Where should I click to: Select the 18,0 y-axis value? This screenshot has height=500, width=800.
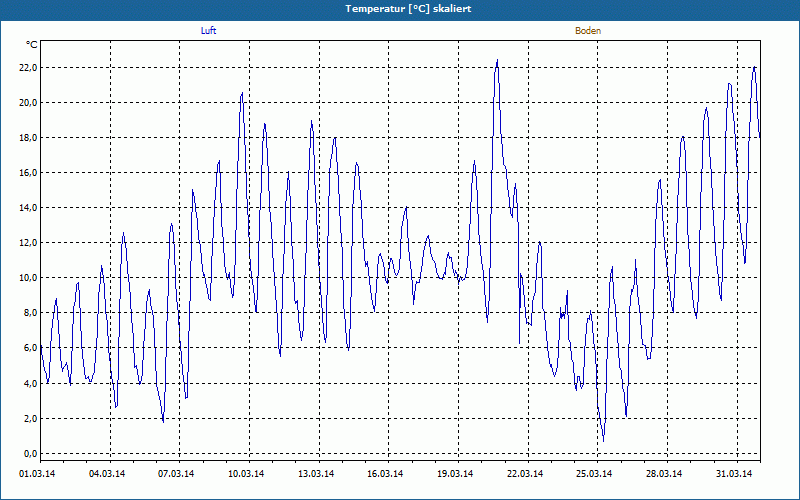(x=28, y=138)
